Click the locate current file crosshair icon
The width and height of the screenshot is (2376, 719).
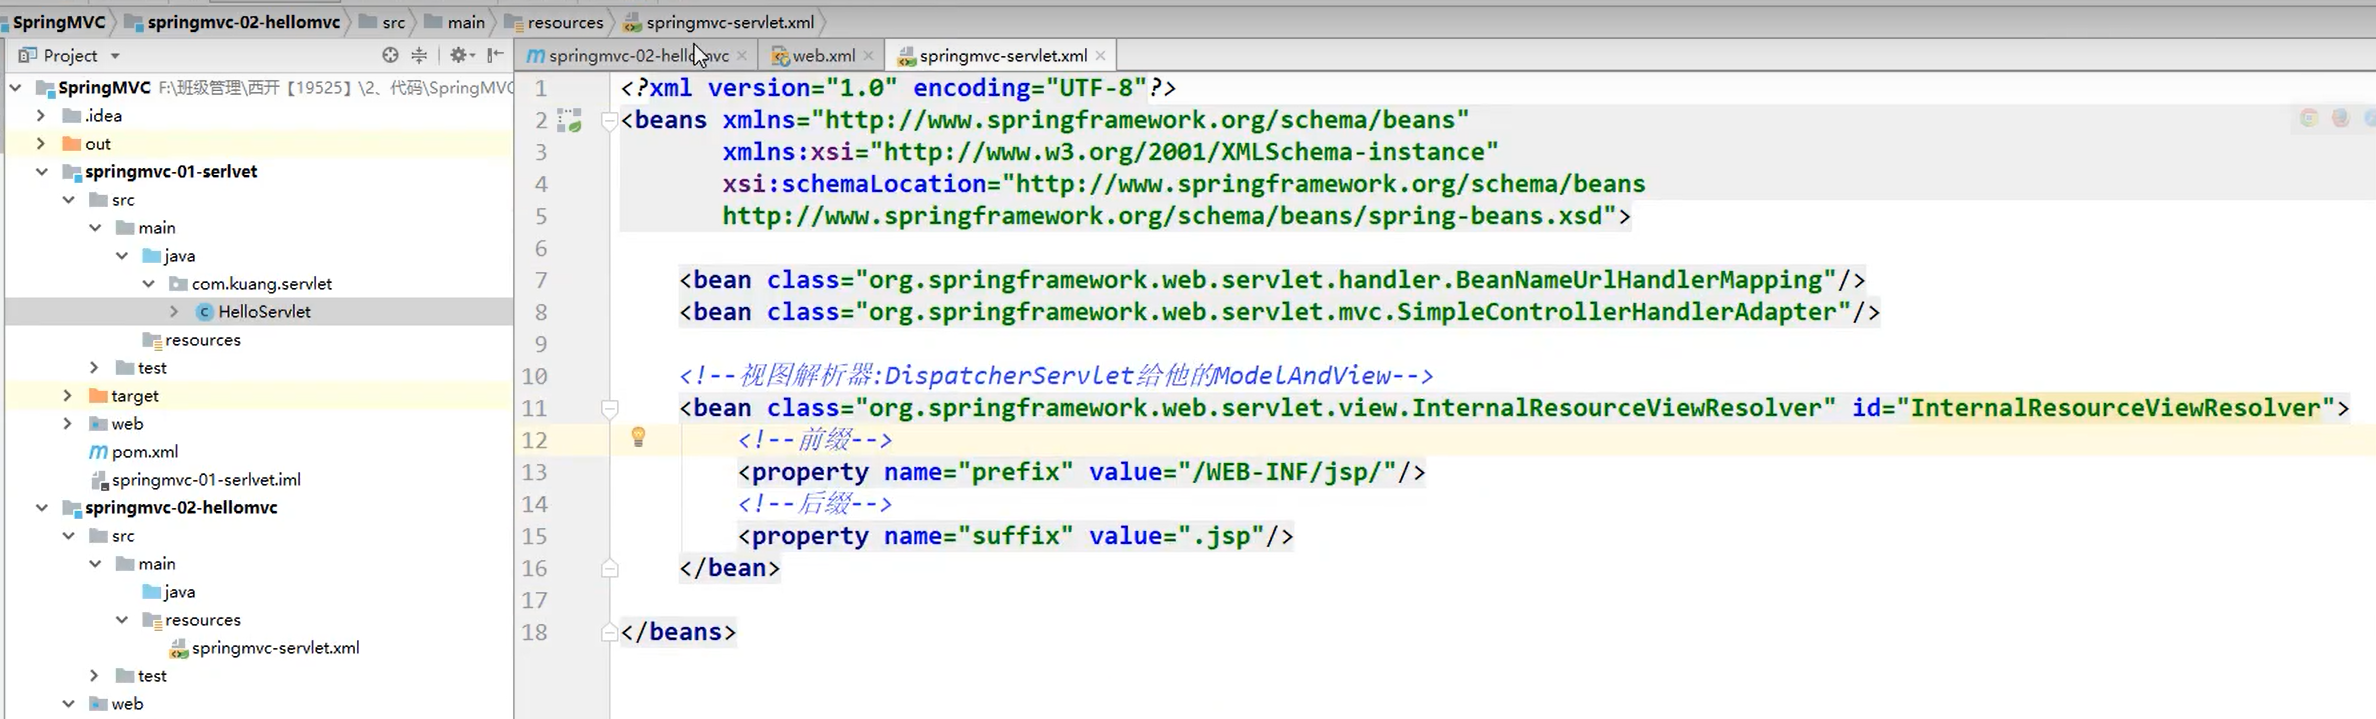coord(390,55)
